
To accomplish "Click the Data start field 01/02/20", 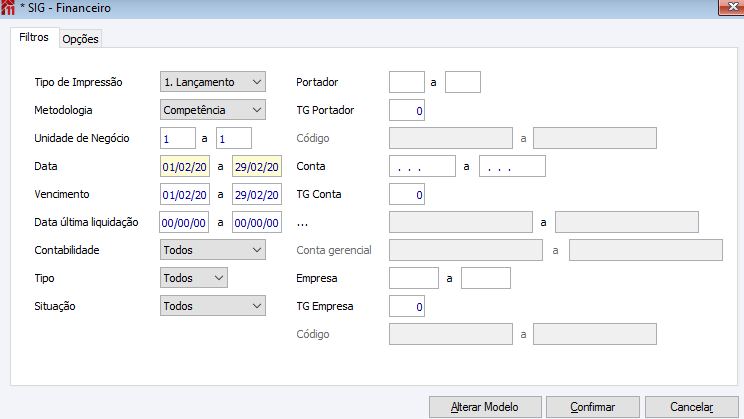I will coord(185,166).
